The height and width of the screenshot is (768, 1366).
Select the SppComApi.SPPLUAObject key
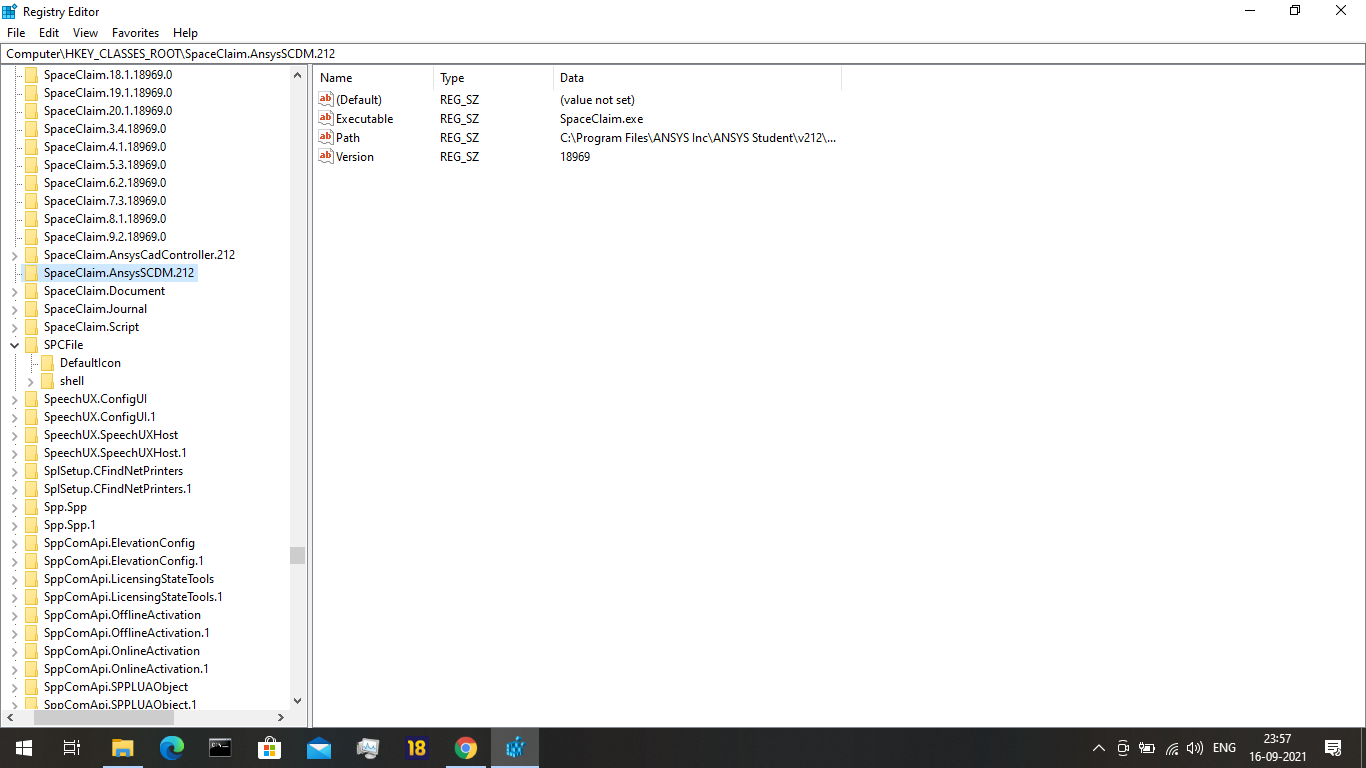click(x=116, y=687)
